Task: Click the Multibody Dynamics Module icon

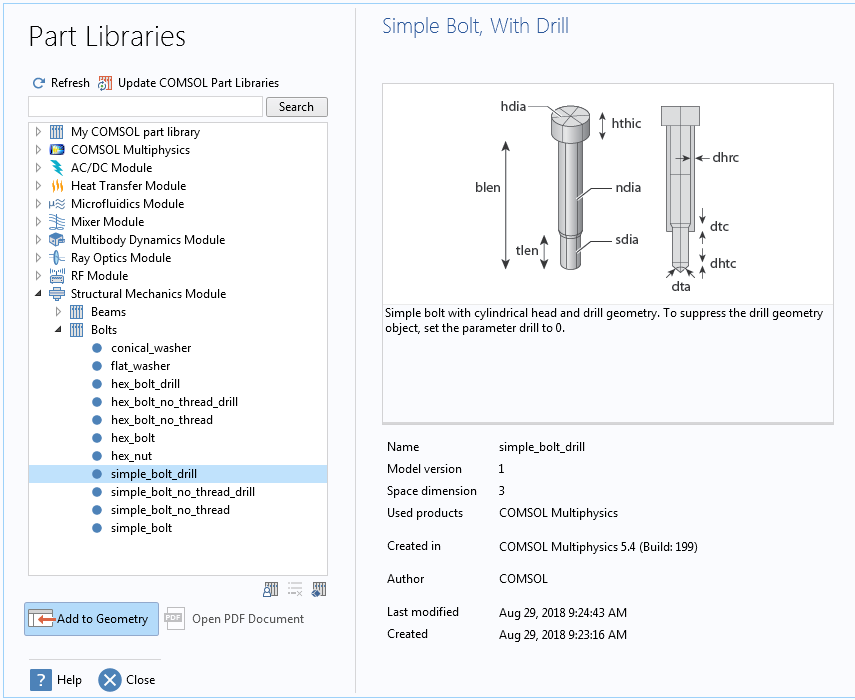Action: pos(57,240)
